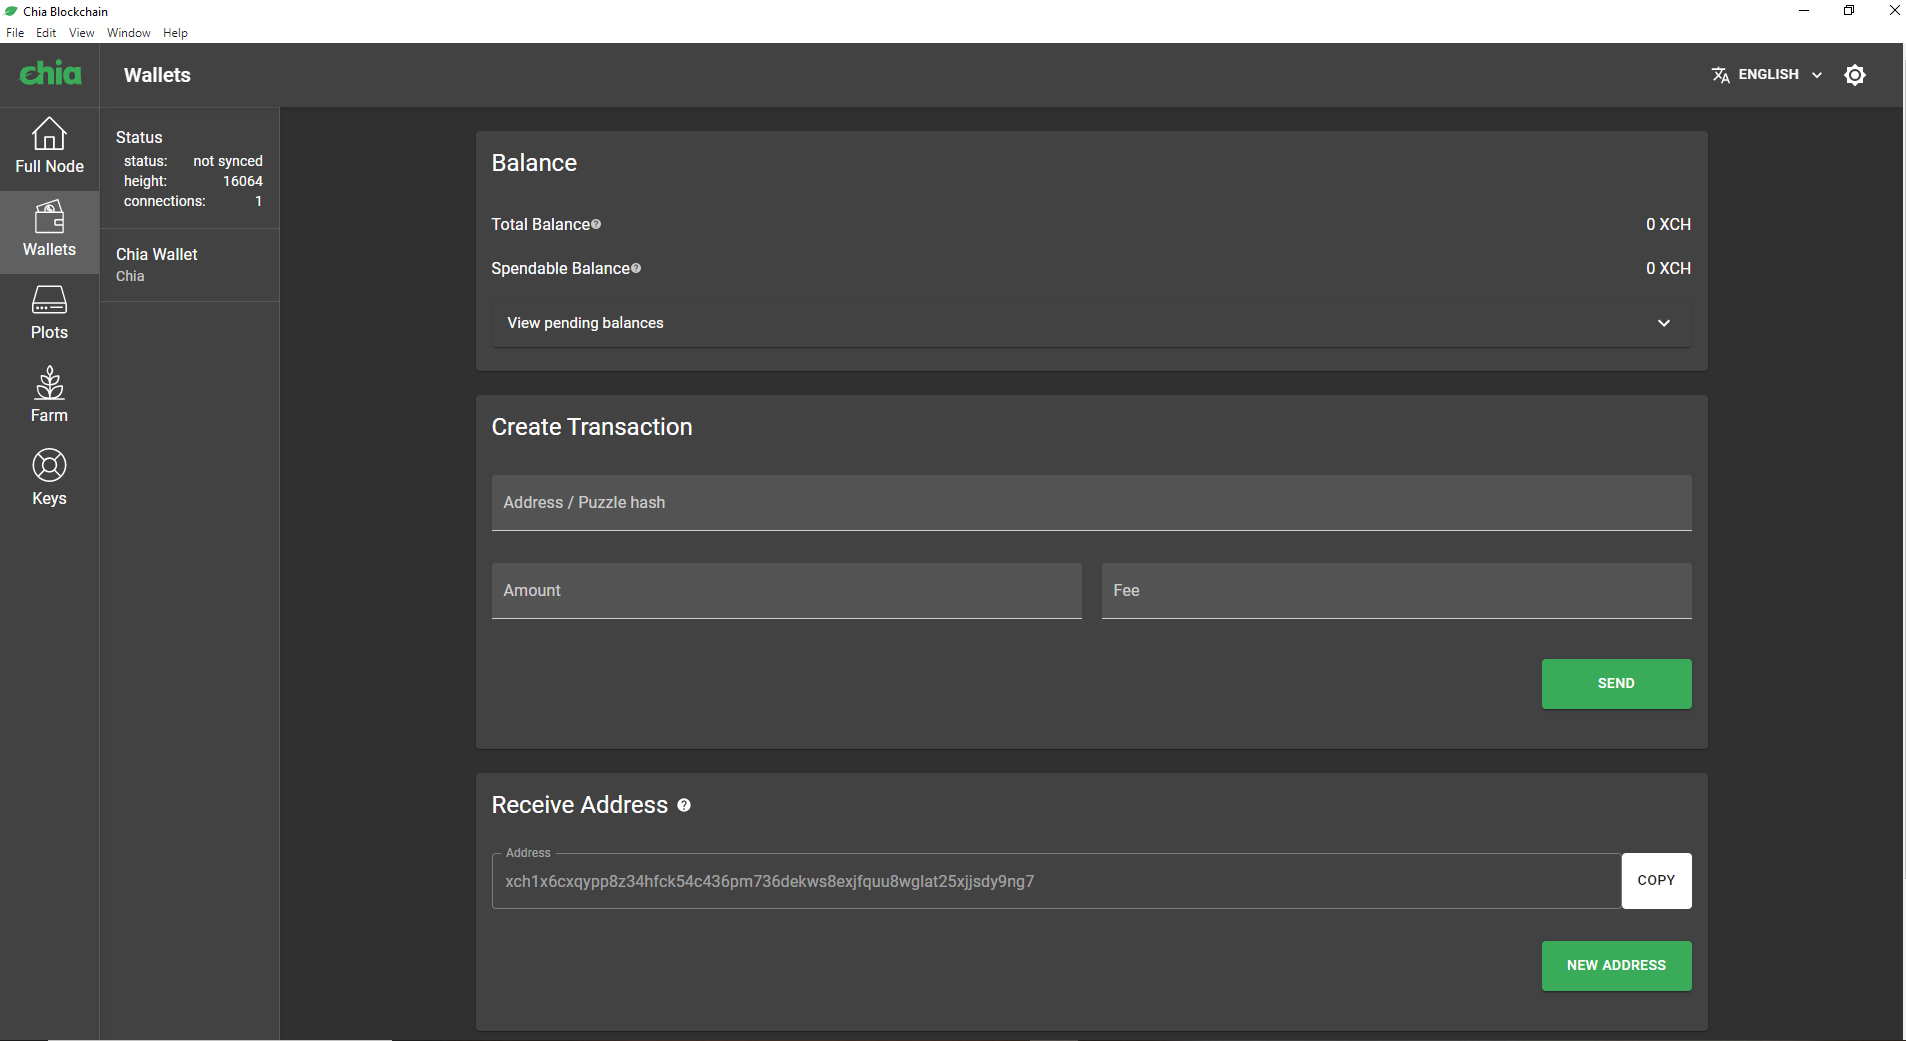Click the Chia Blockchain title bar leaf icon

(11, 11)
